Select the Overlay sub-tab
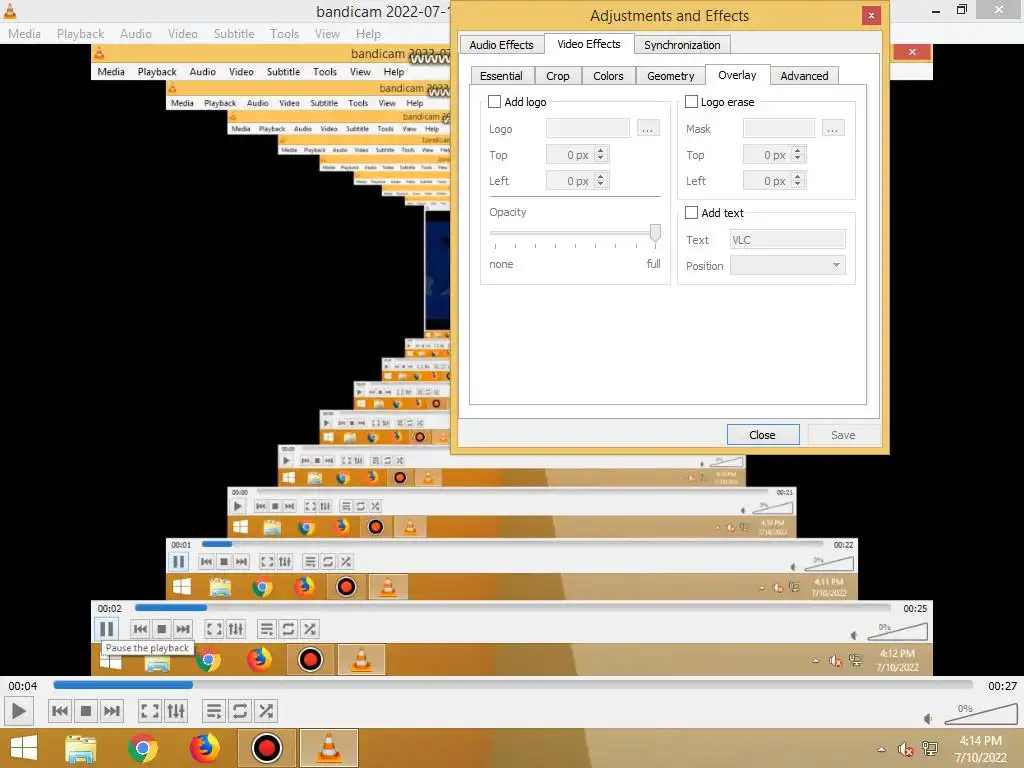The width and height of the screenshot is (1024, 768). 737,75
